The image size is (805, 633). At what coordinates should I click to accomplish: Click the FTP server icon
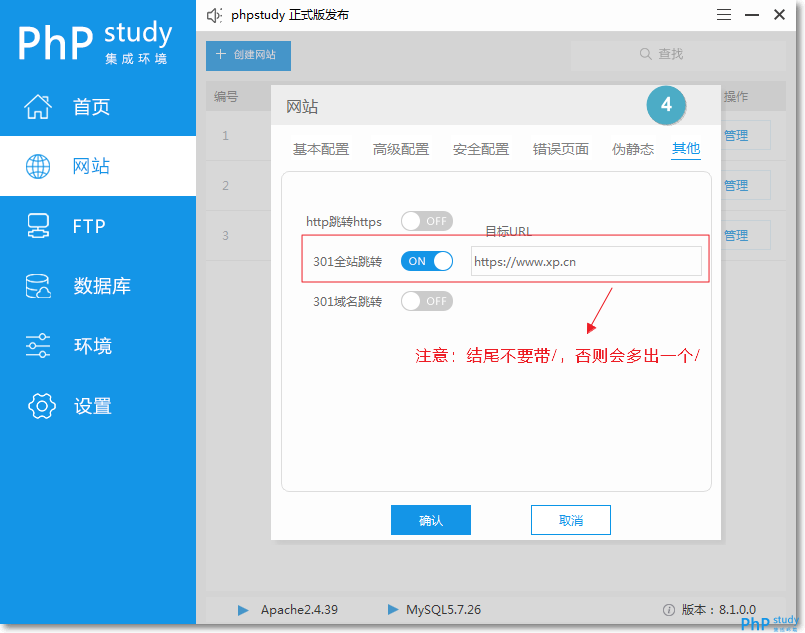38,226
